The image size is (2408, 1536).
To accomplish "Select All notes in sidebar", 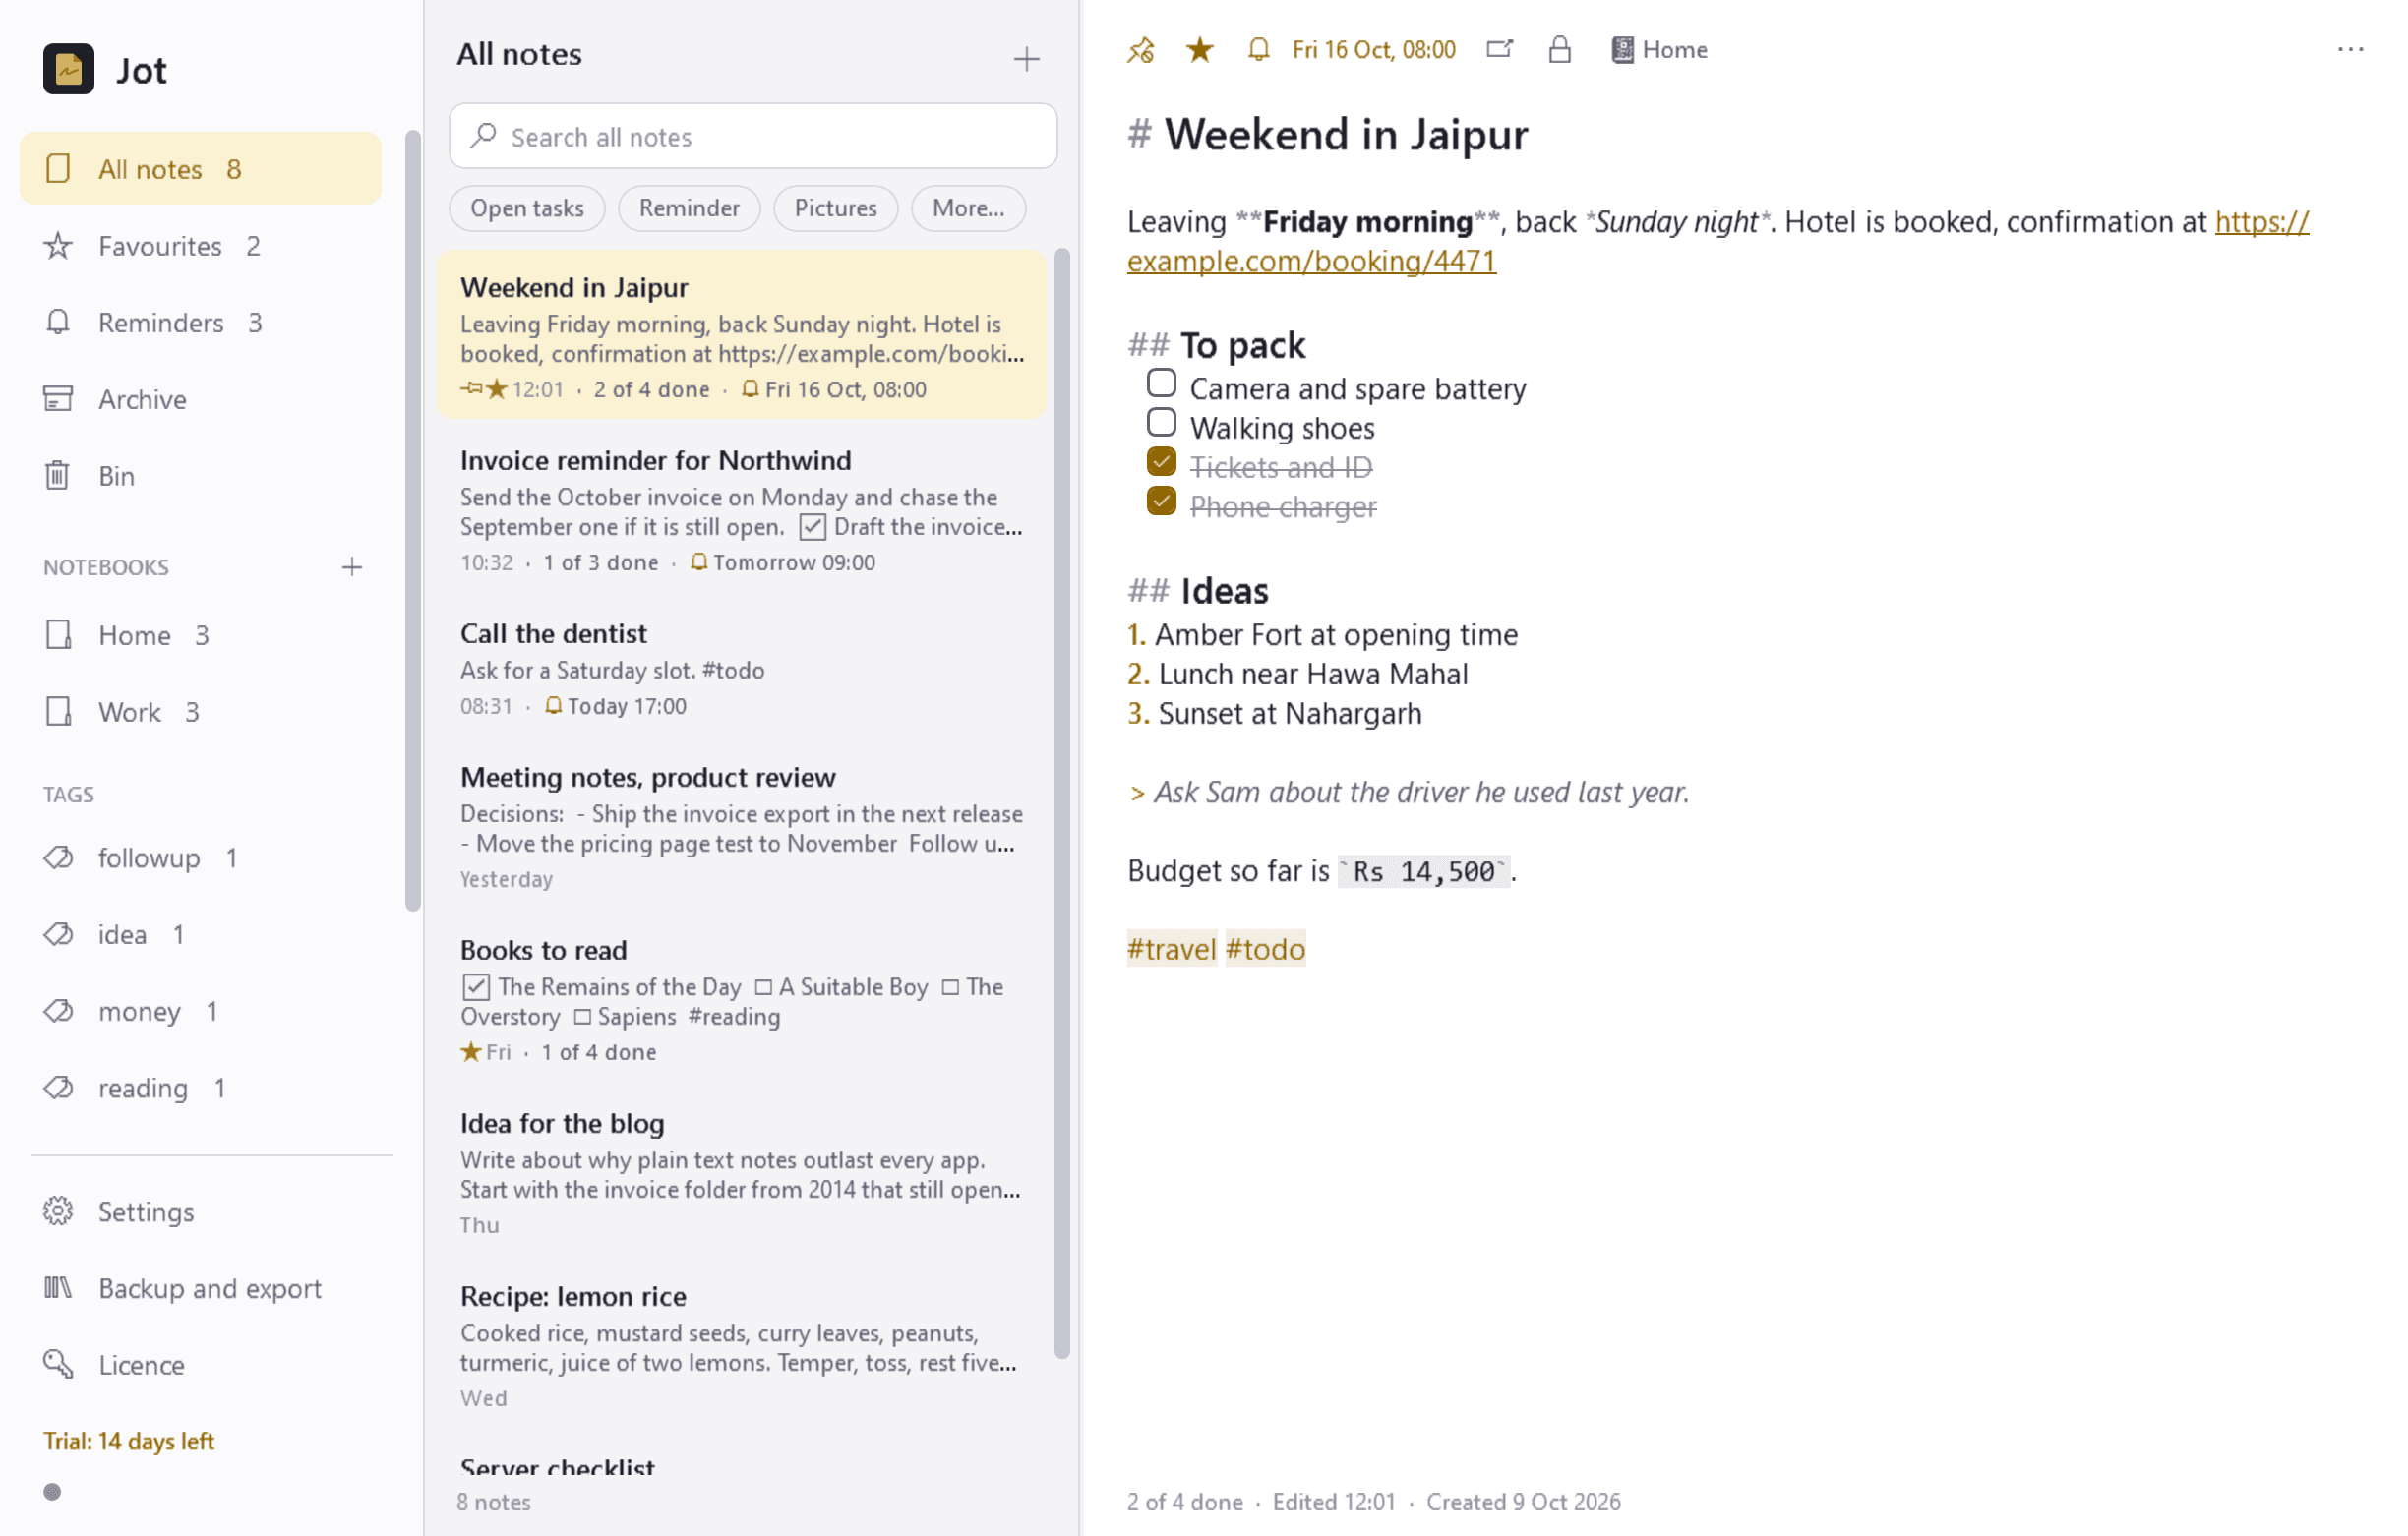I will [200, 169].
